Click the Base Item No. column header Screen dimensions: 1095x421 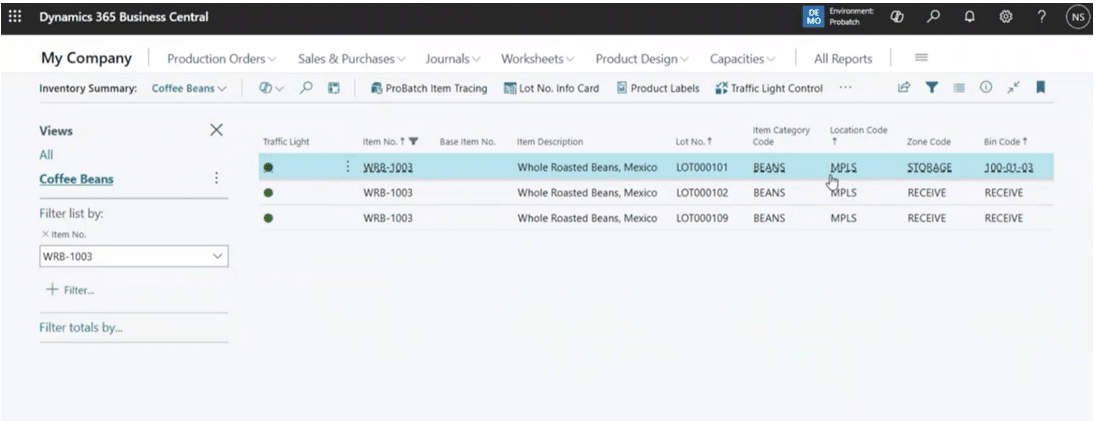(x=467, y=142)
